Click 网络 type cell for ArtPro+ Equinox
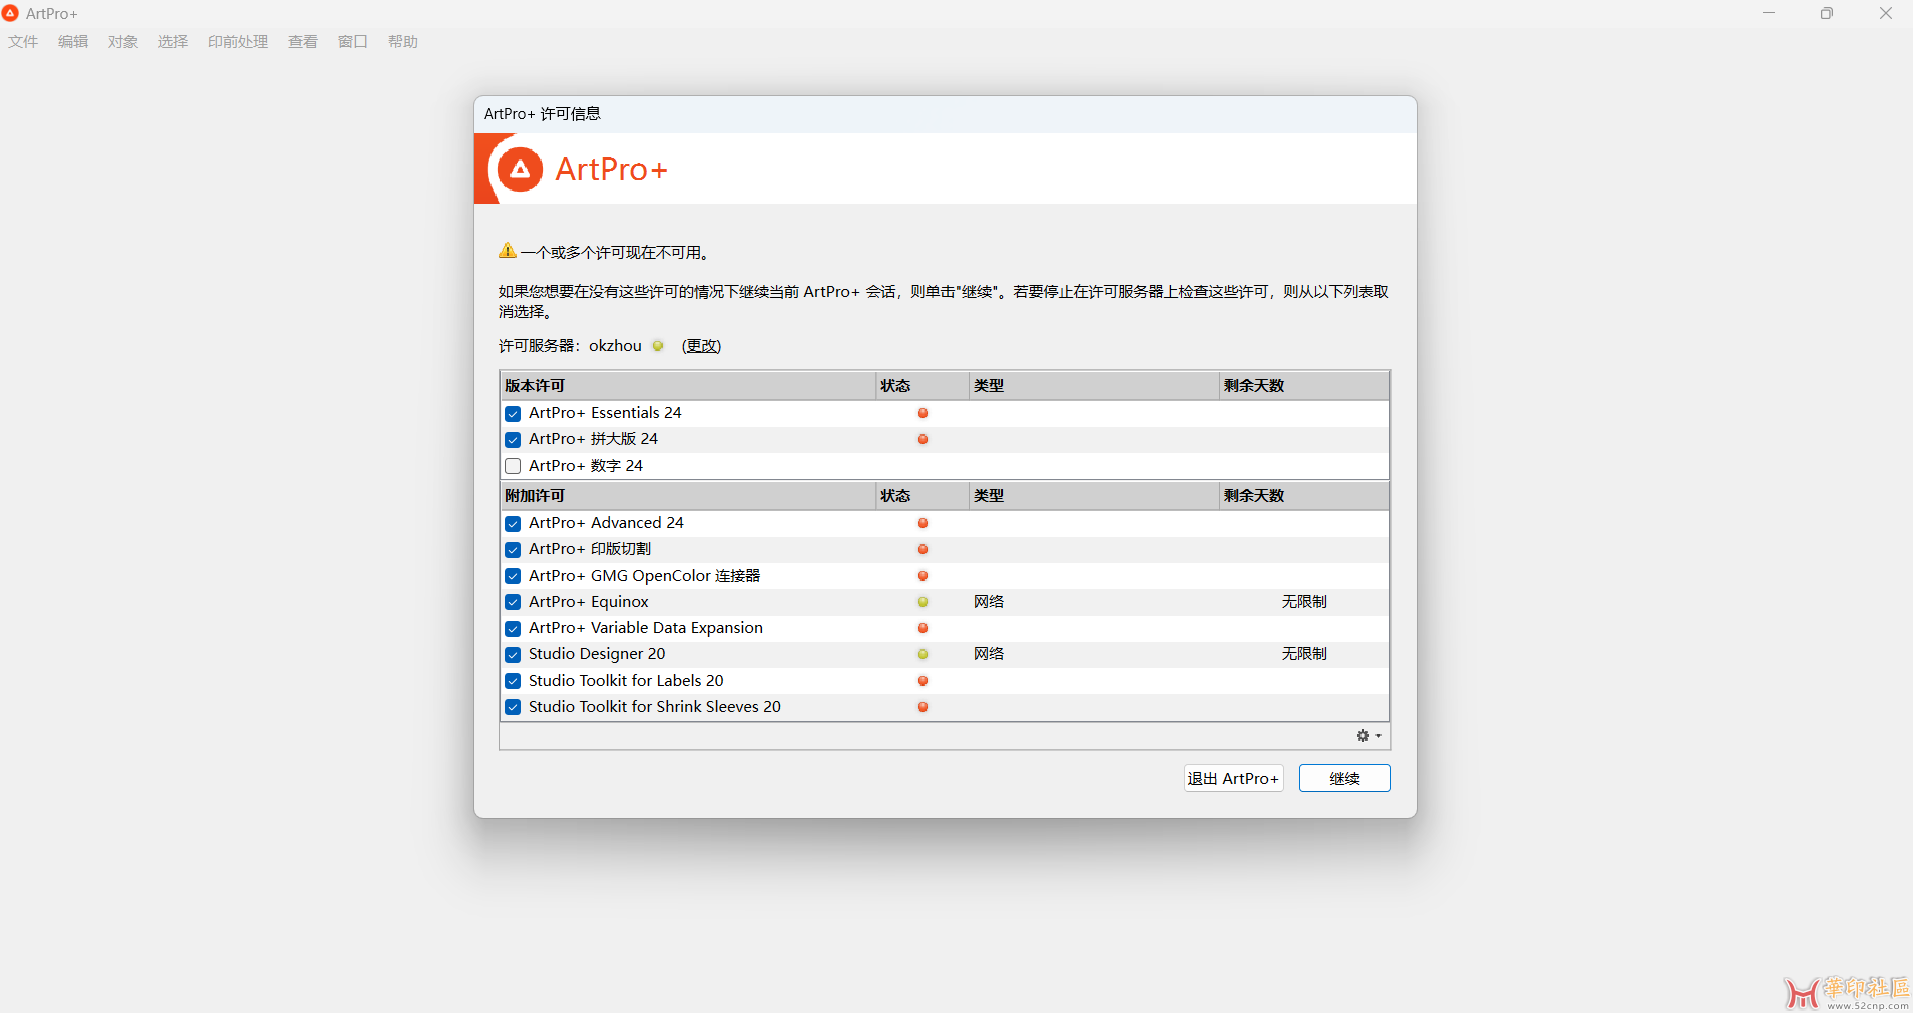1913x1013 pixels. 989,602
